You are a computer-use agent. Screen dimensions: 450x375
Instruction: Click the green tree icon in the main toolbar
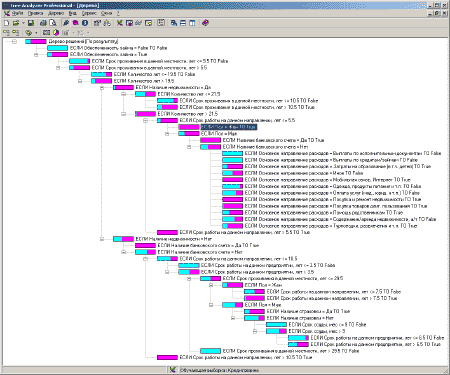tap(120, 23)
